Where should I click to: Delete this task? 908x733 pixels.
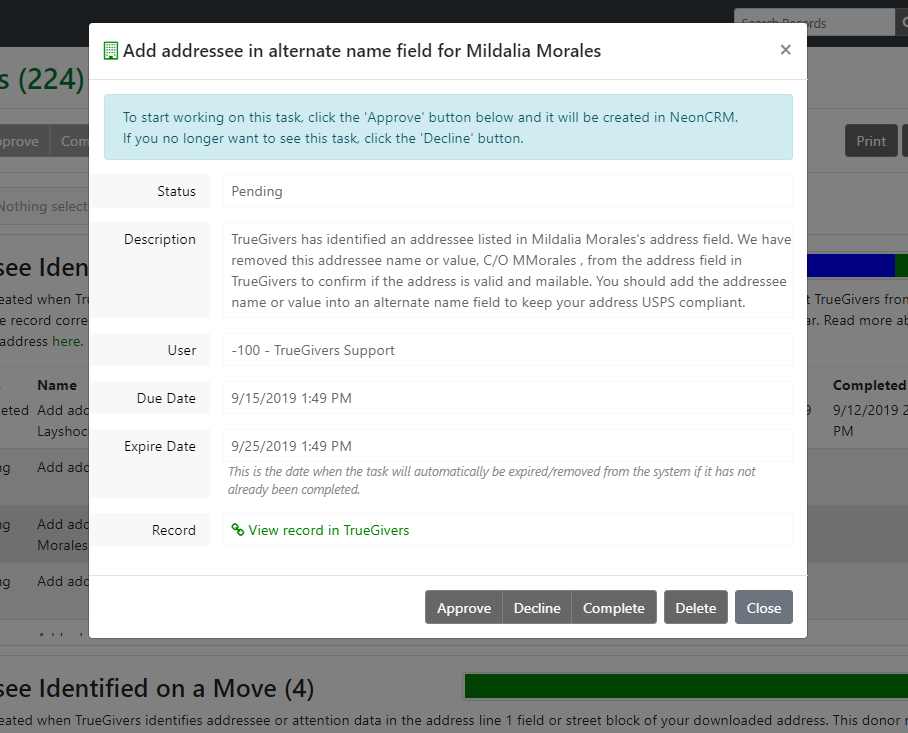[696, 608]
